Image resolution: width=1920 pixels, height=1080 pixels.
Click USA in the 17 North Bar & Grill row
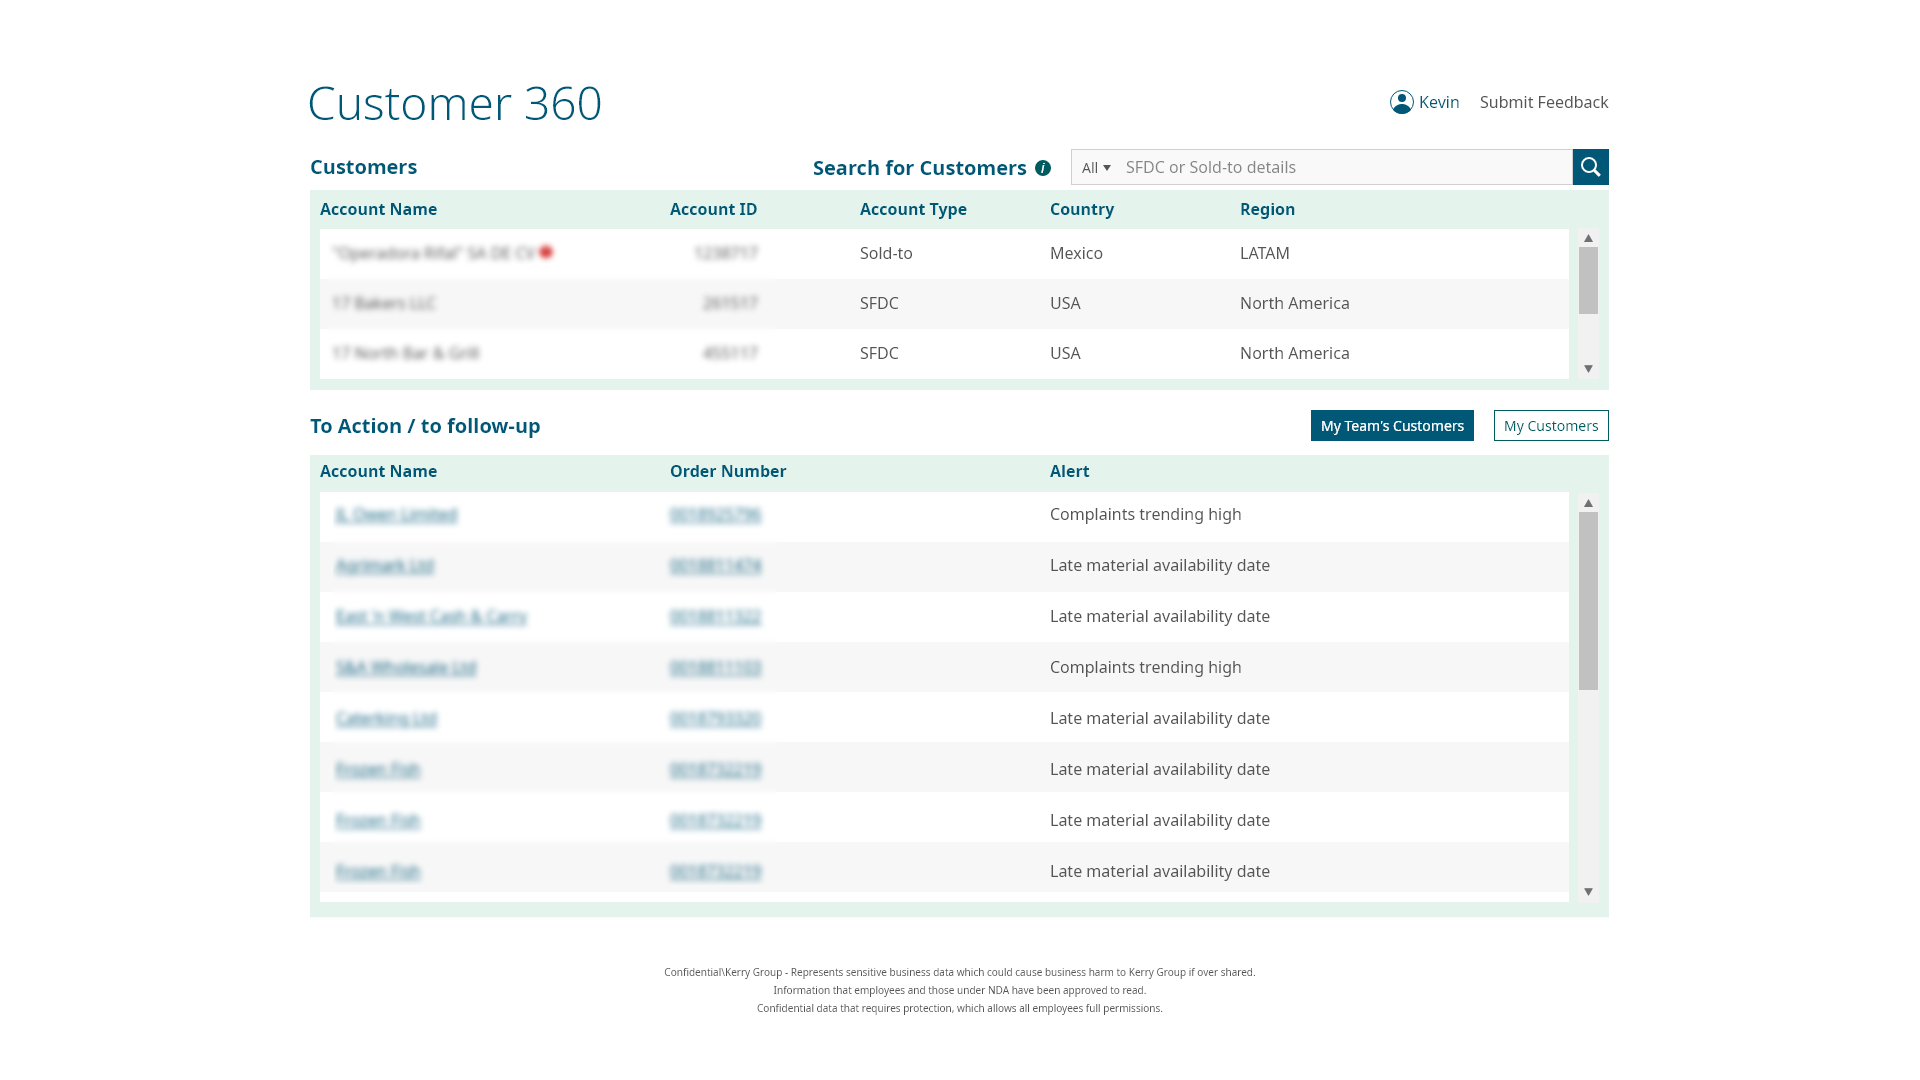[1065, 353]
